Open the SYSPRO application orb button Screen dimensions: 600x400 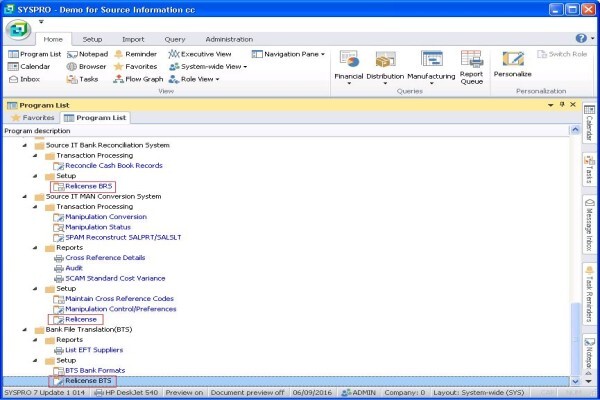point(19,29)
